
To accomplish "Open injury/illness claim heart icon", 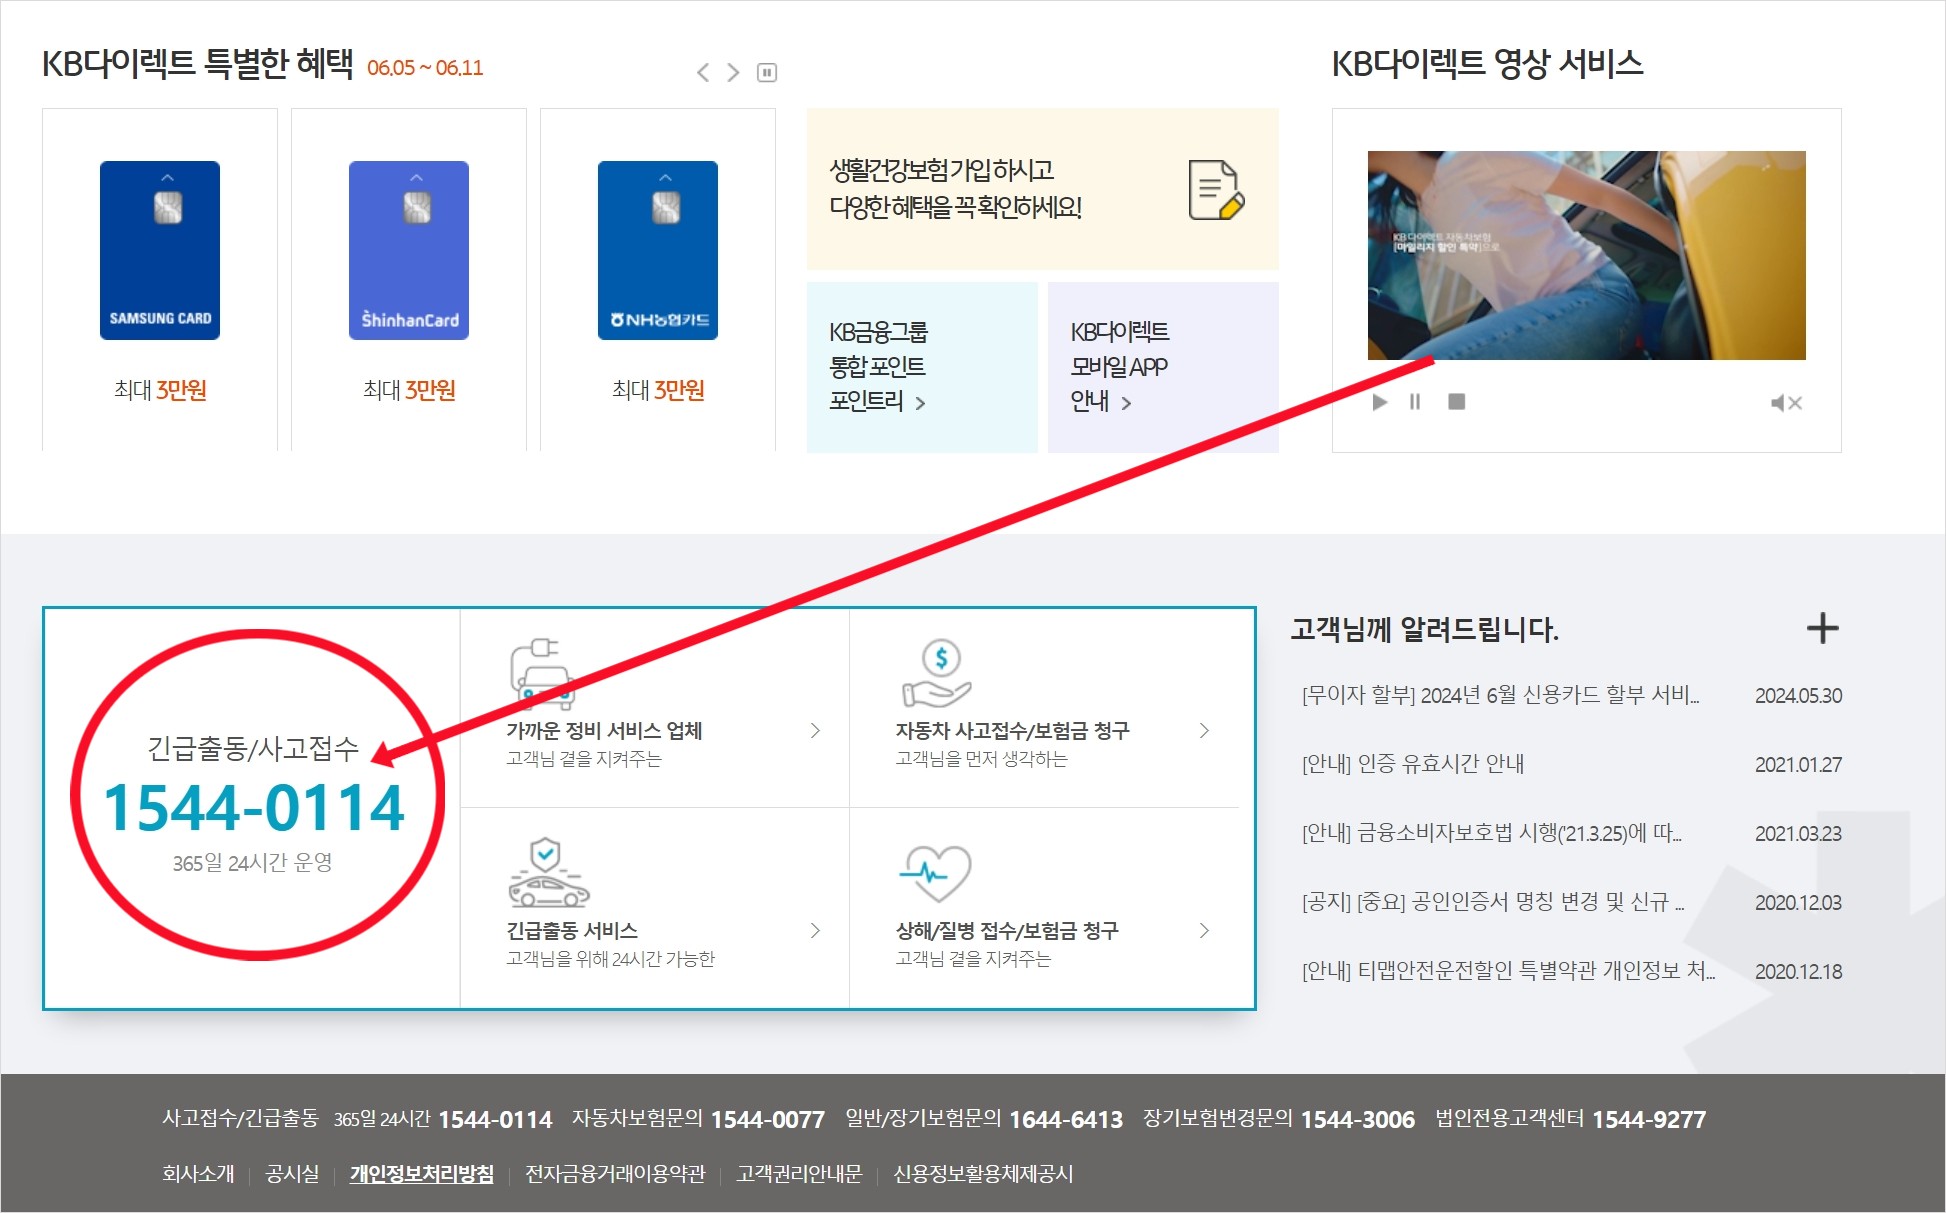I will 936,873.
